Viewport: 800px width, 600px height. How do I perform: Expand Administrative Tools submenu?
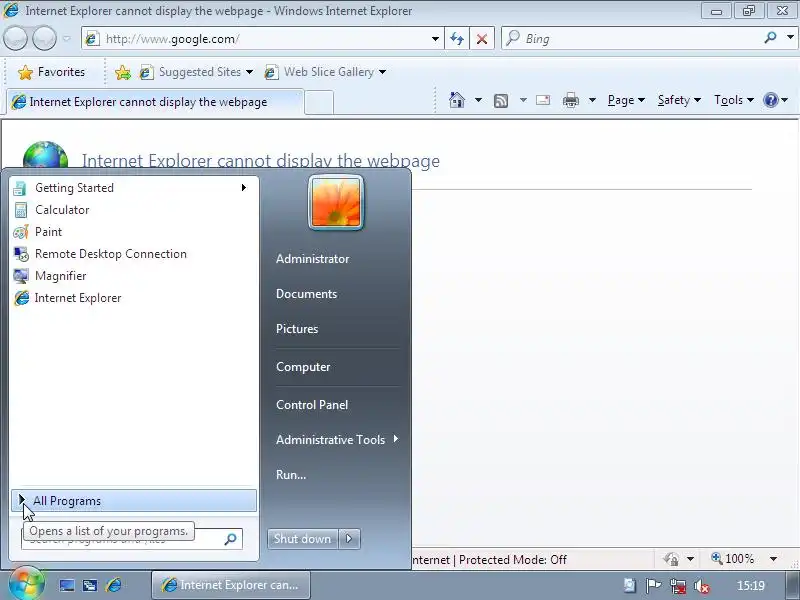click(337, 440)
